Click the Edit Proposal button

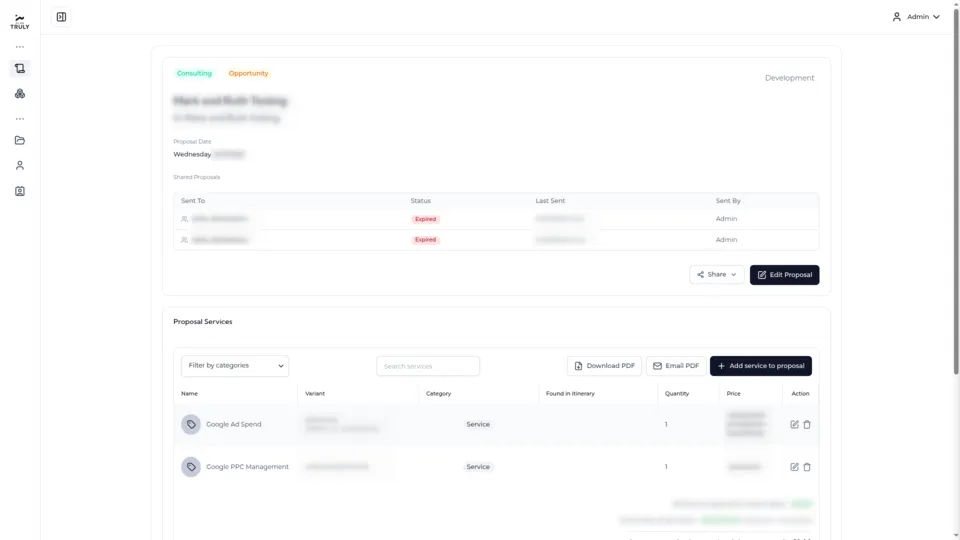click(784, 275)
